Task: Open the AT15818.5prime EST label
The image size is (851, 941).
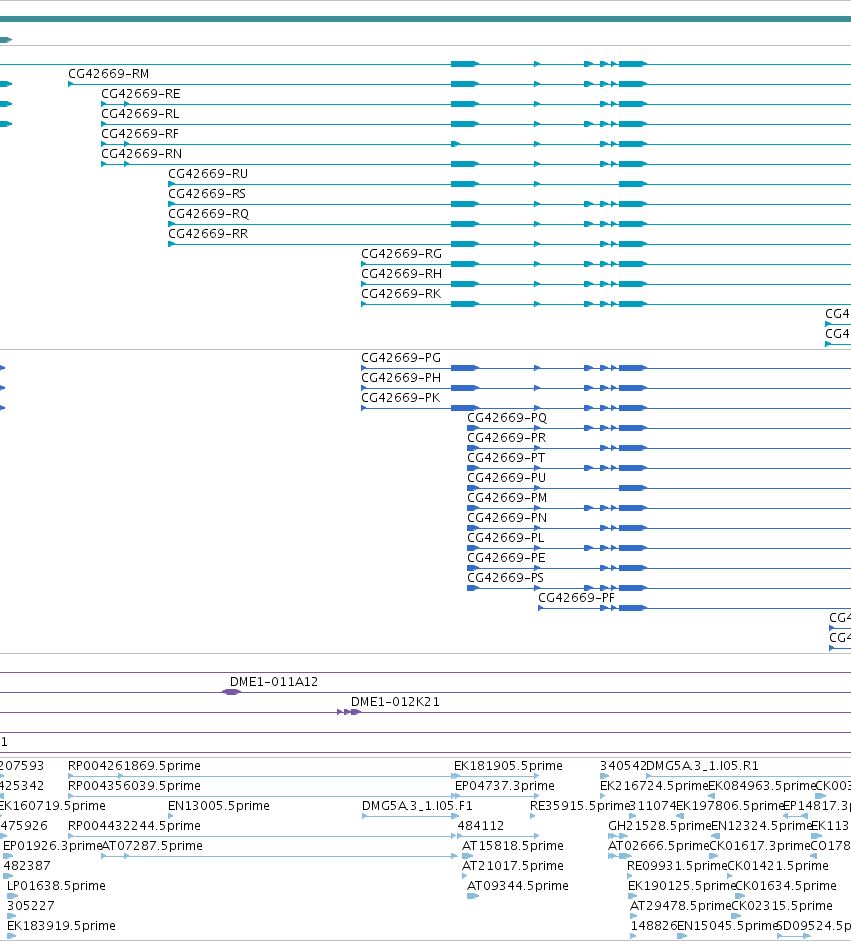Action: click(x=513, y=846)
